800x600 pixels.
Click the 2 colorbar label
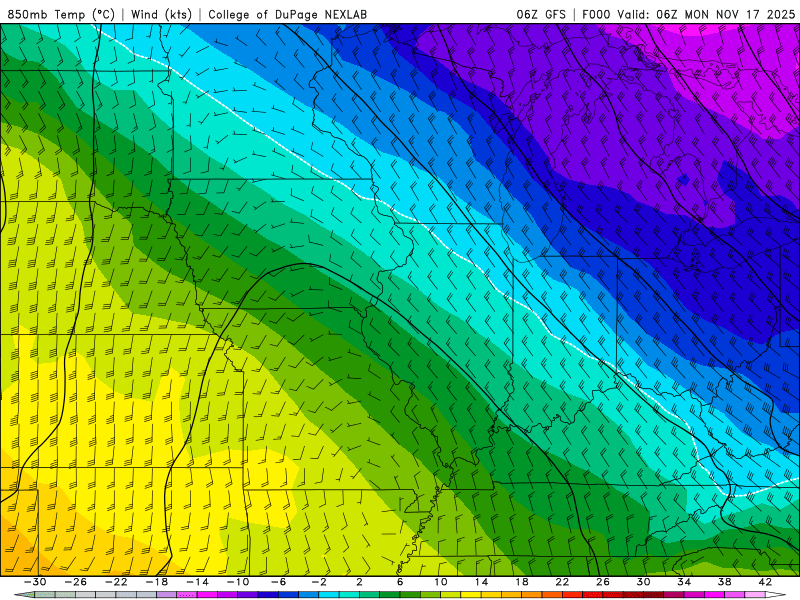(359, 582)
